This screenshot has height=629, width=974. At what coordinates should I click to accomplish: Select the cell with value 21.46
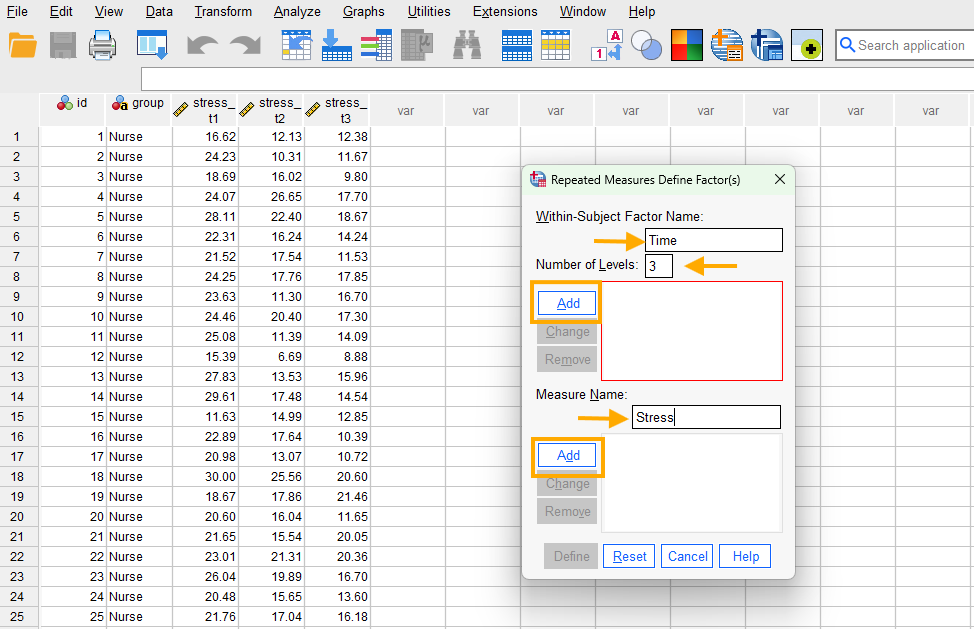337,497
